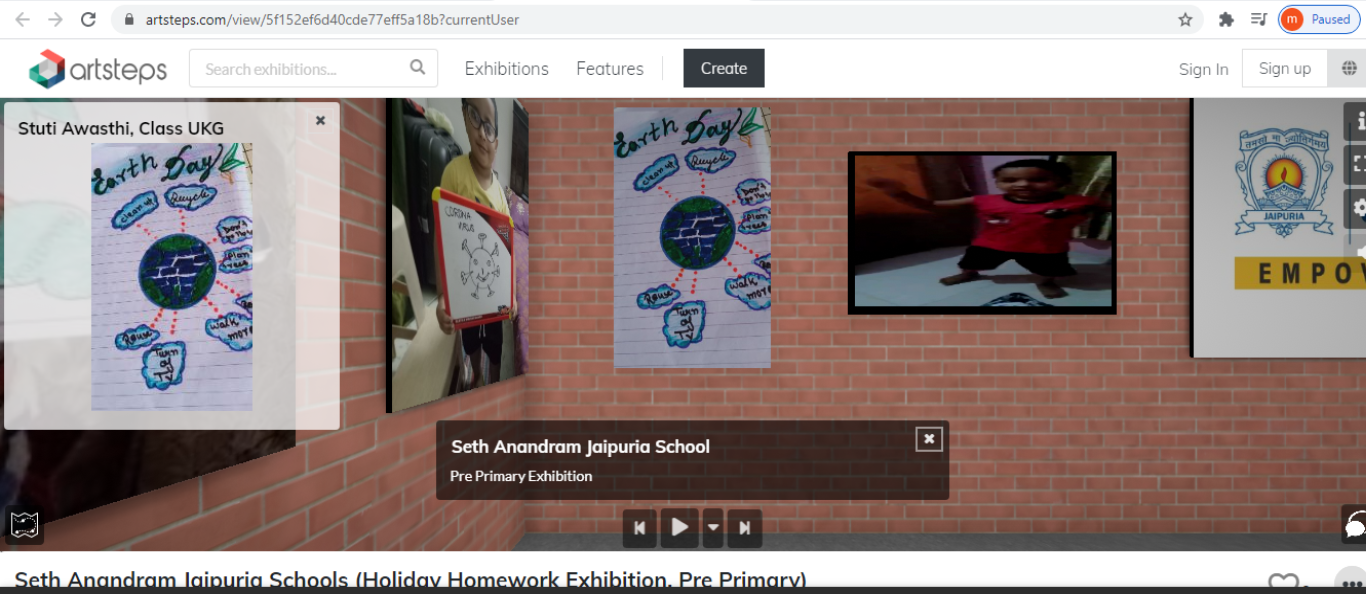The width and height of the screenshot is (1366, 594).
Task: Open the Sign In link
Action: pos(1203,69)
